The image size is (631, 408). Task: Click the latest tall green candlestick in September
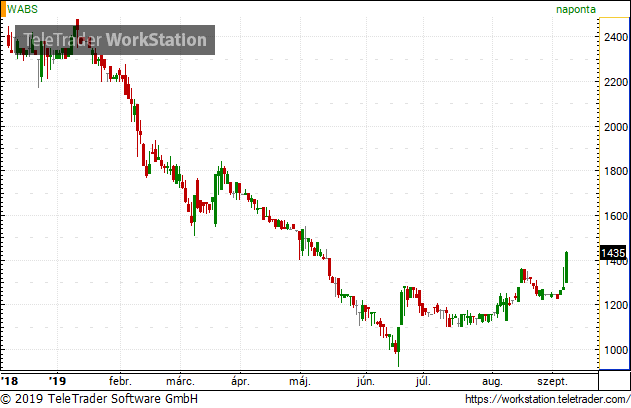coord(566,267)
